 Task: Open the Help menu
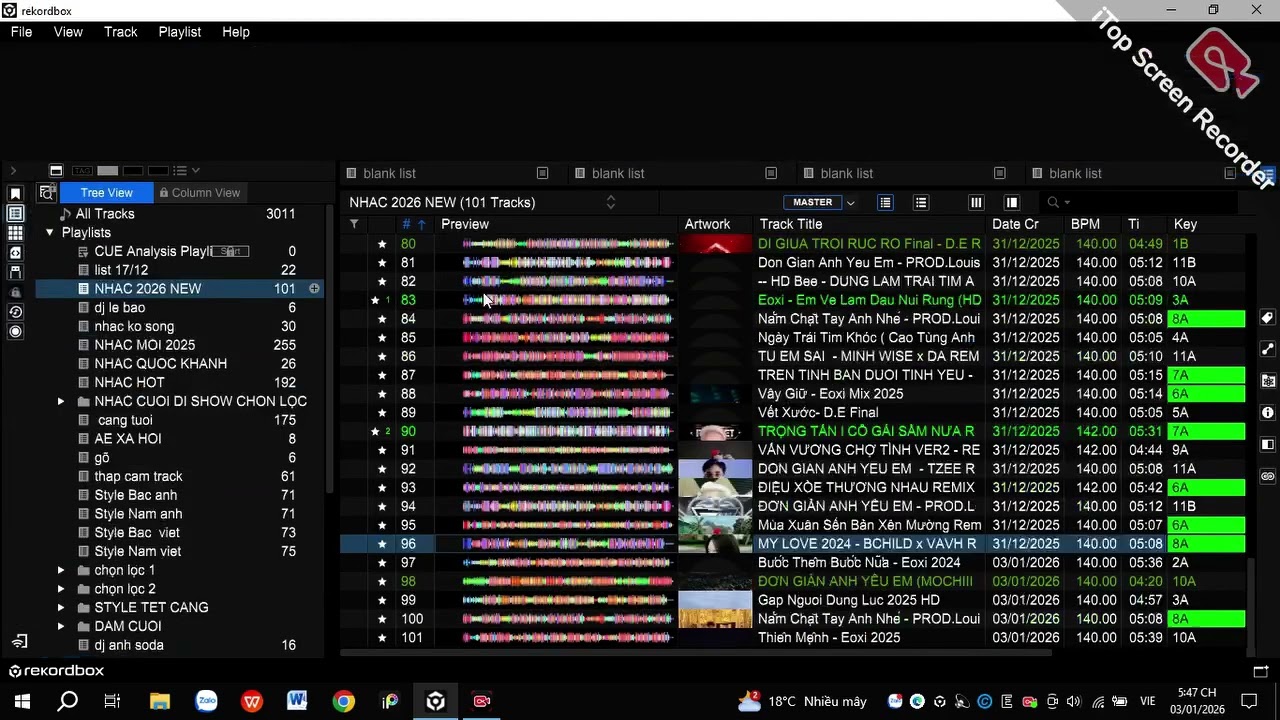click(x=236, y=32)
